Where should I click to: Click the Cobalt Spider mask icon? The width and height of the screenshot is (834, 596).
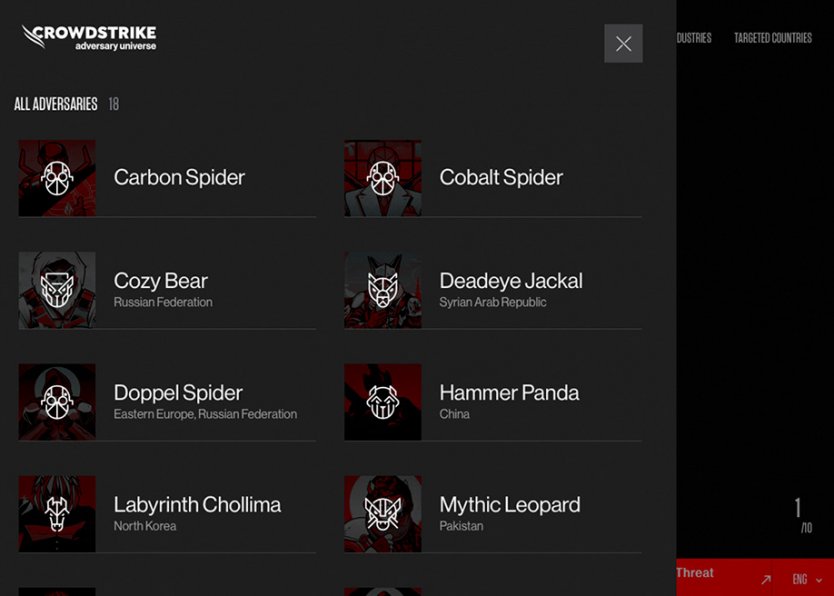[382, 178]
